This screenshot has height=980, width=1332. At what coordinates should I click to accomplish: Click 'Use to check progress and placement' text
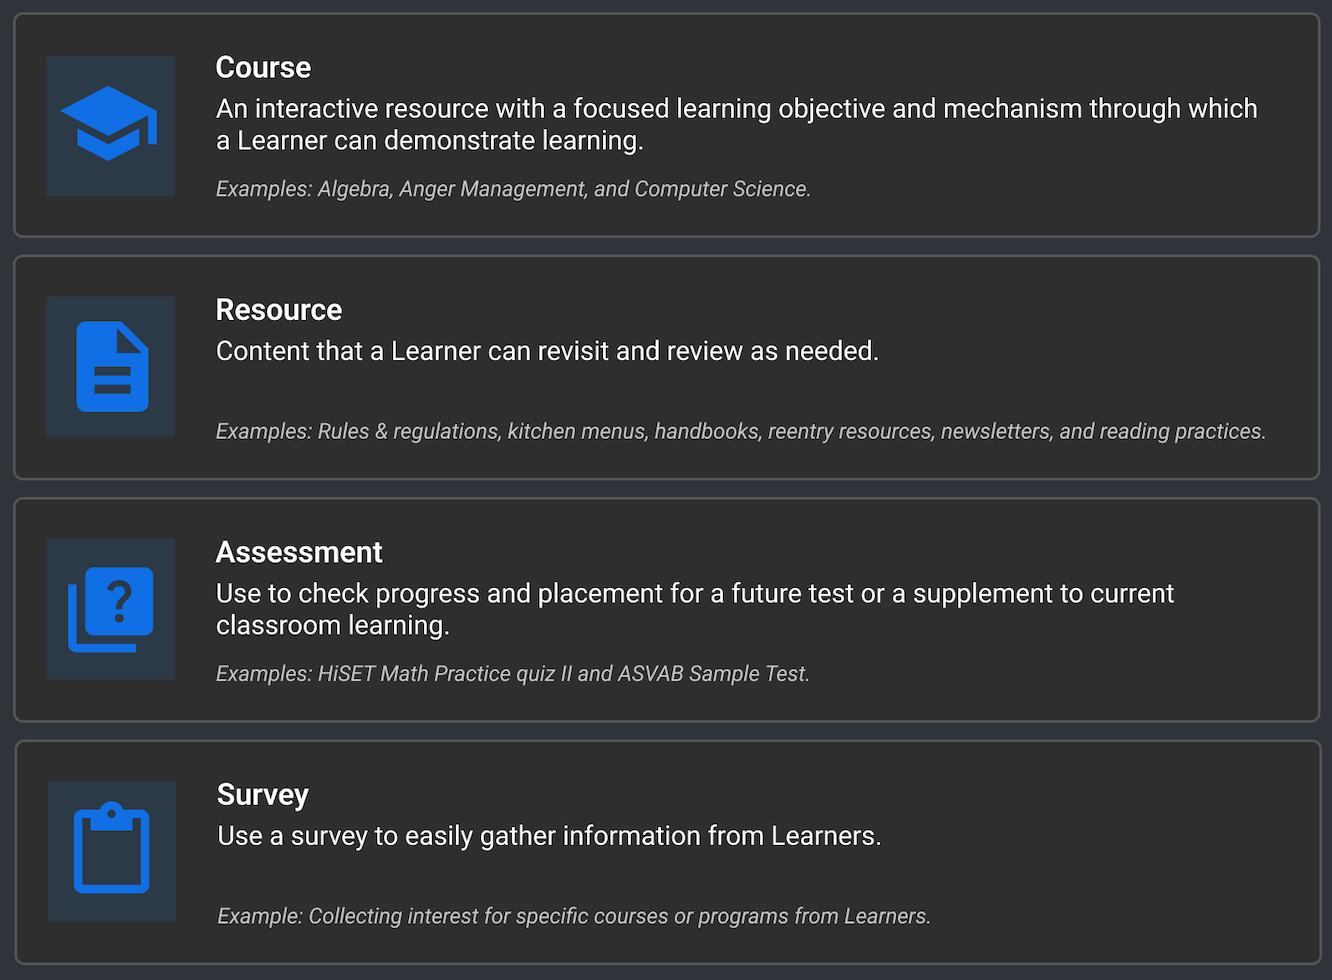tap(695, 609)
